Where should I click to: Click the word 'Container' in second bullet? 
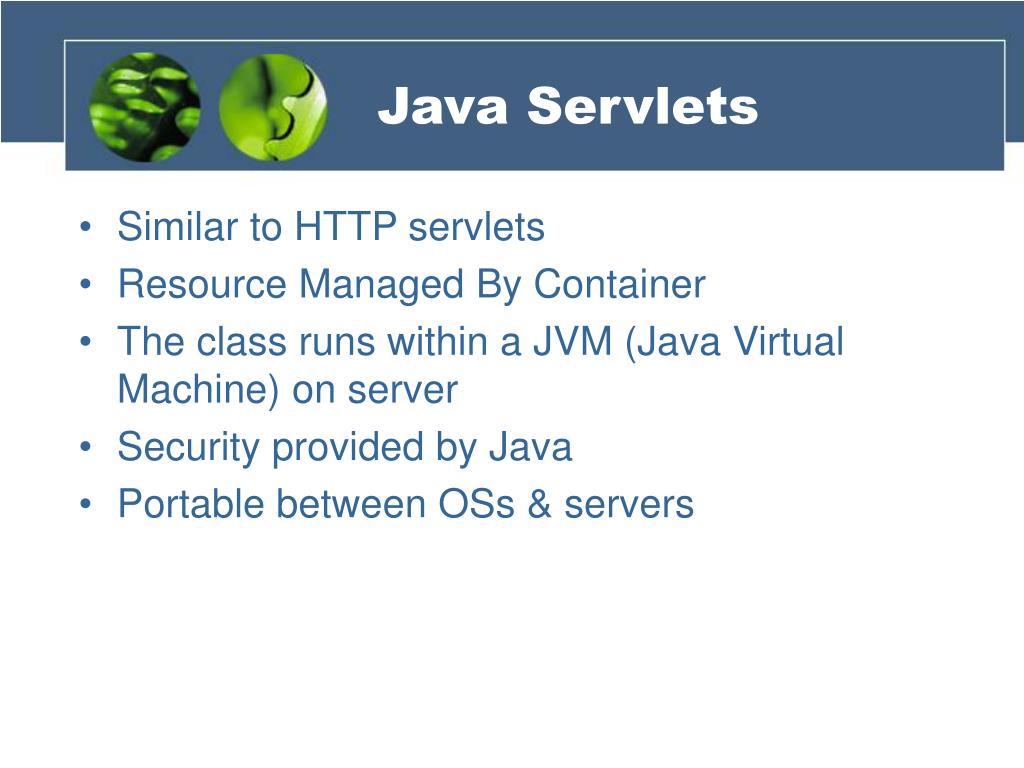(x=620, y=285)
